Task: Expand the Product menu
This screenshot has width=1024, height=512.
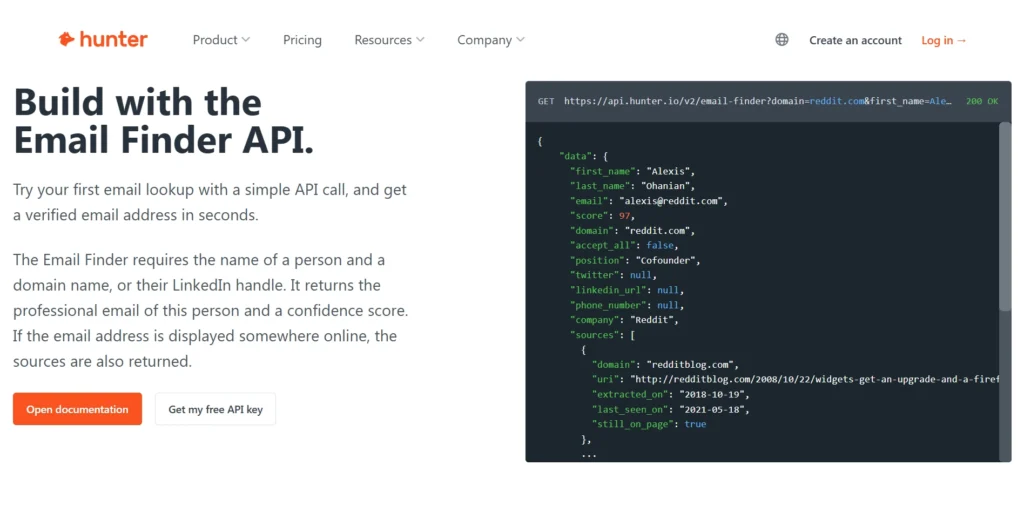Action: click(x=221, y=40)
